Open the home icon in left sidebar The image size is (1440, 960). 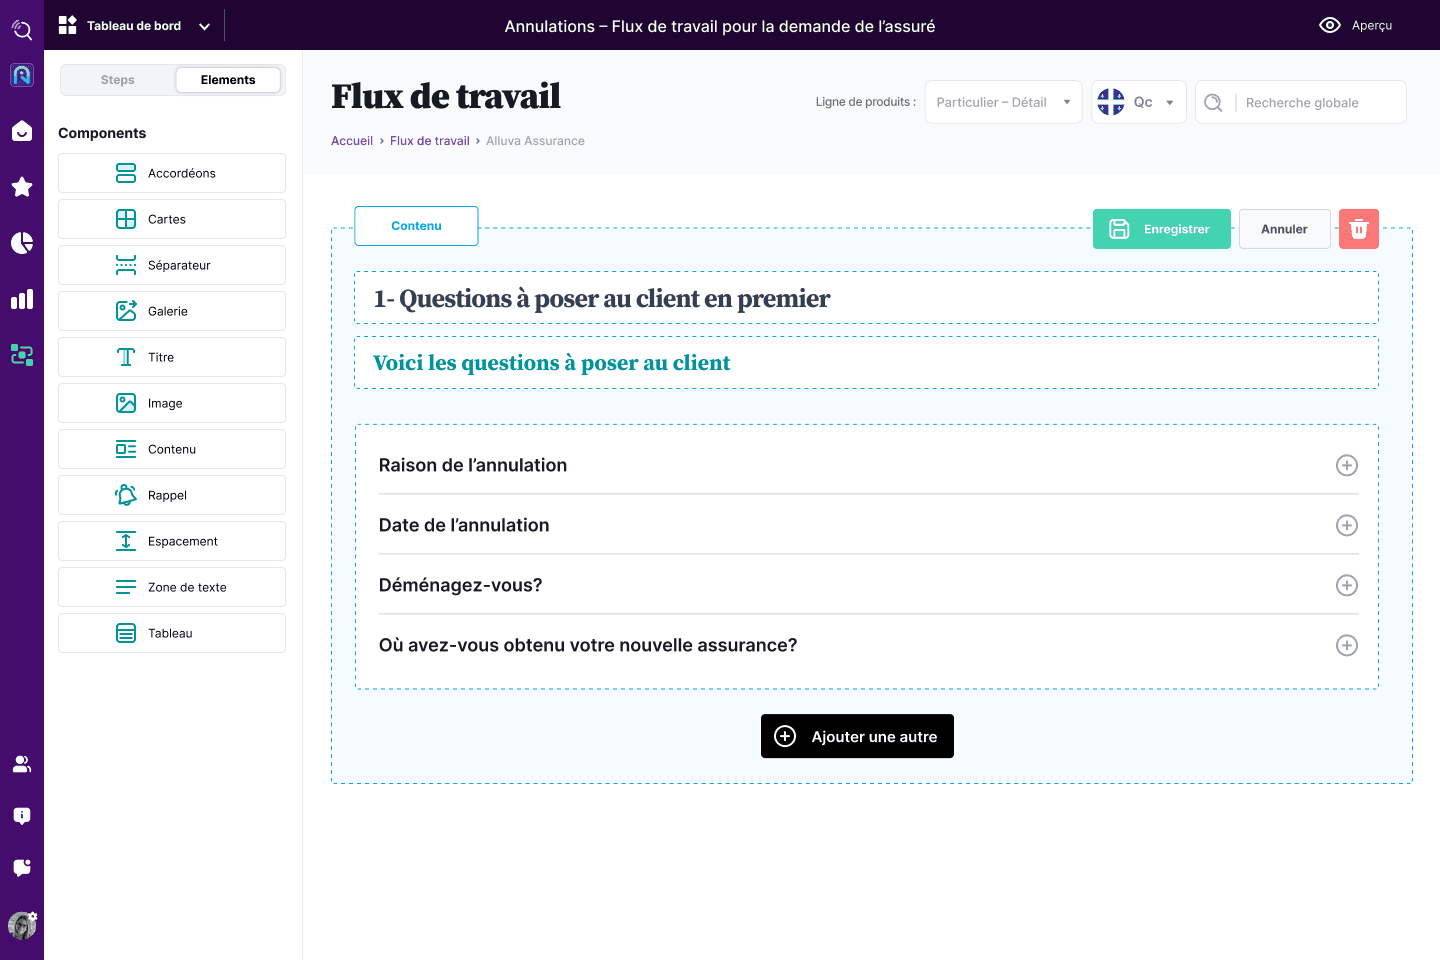click(x=22, y=131)
